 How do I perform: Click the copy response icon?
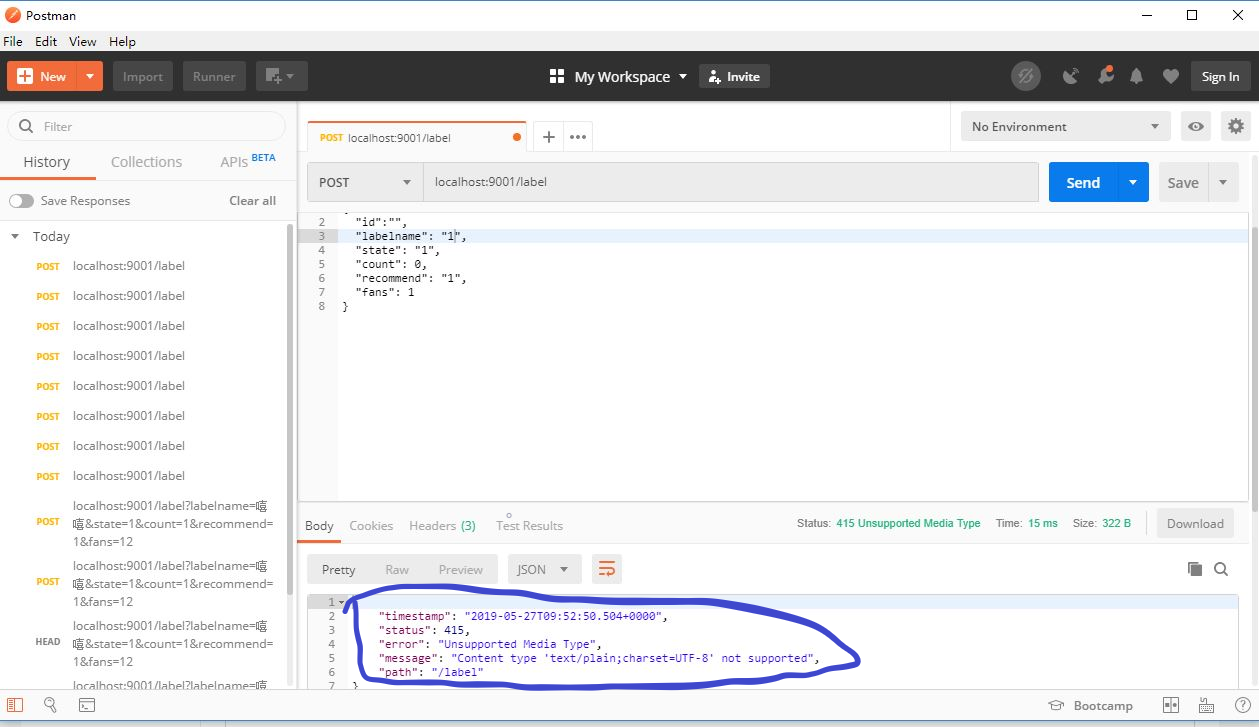1194,569
